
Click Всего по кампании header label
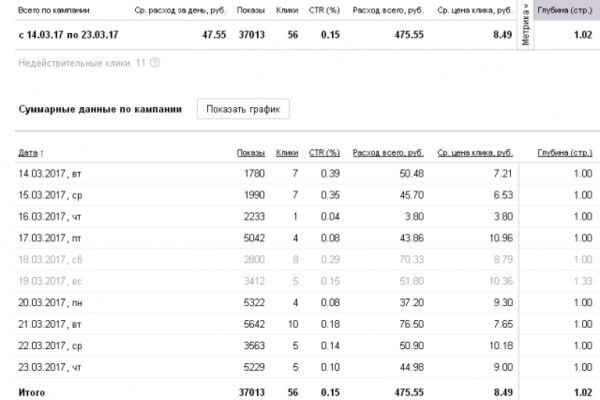tap(54, 10)
